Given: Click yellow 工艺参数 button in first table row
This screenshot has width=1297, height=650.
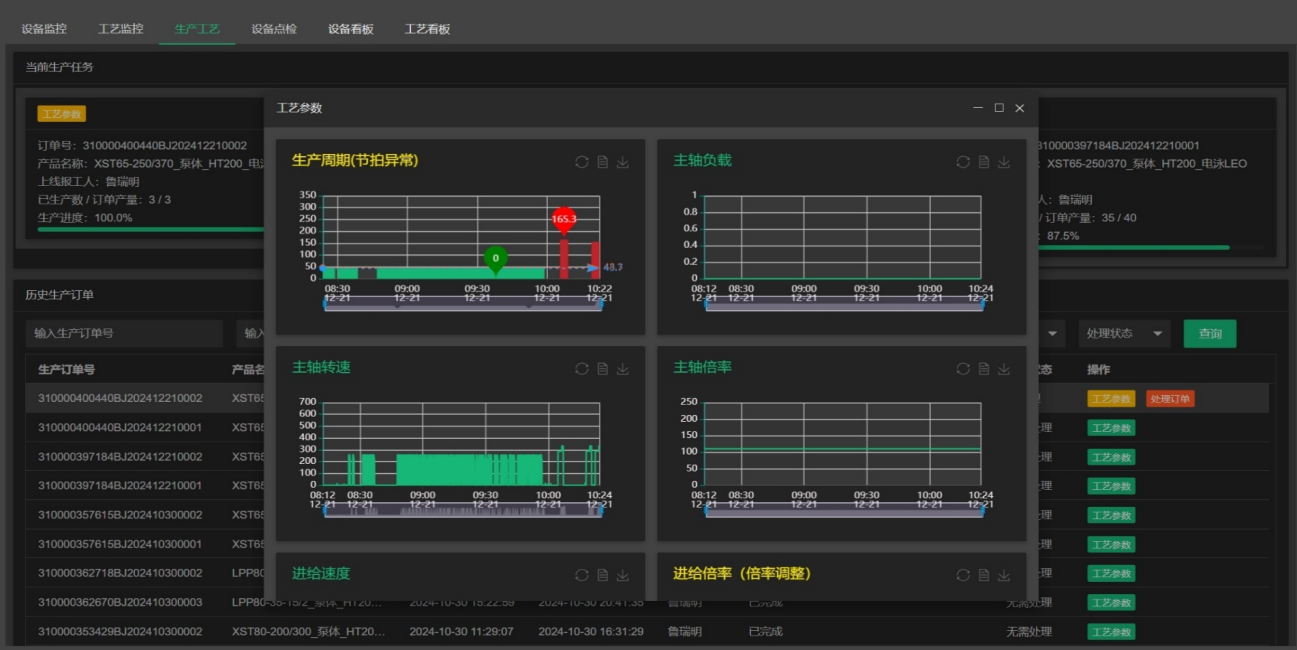Looking at the screenshot, I should click(1111, 399).
